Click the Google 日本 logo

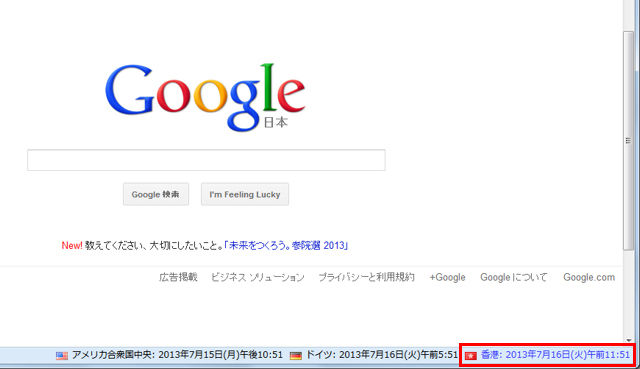205,97
